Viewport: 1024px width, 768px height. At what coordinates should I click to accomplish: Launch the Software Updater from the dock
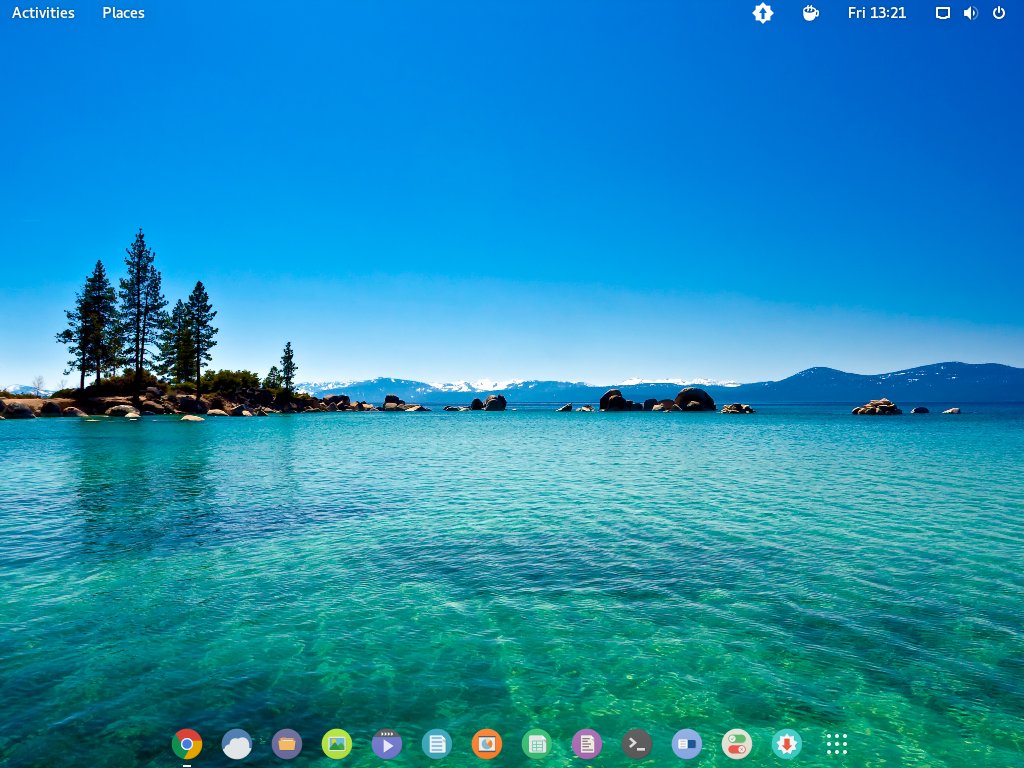[787, 744]
